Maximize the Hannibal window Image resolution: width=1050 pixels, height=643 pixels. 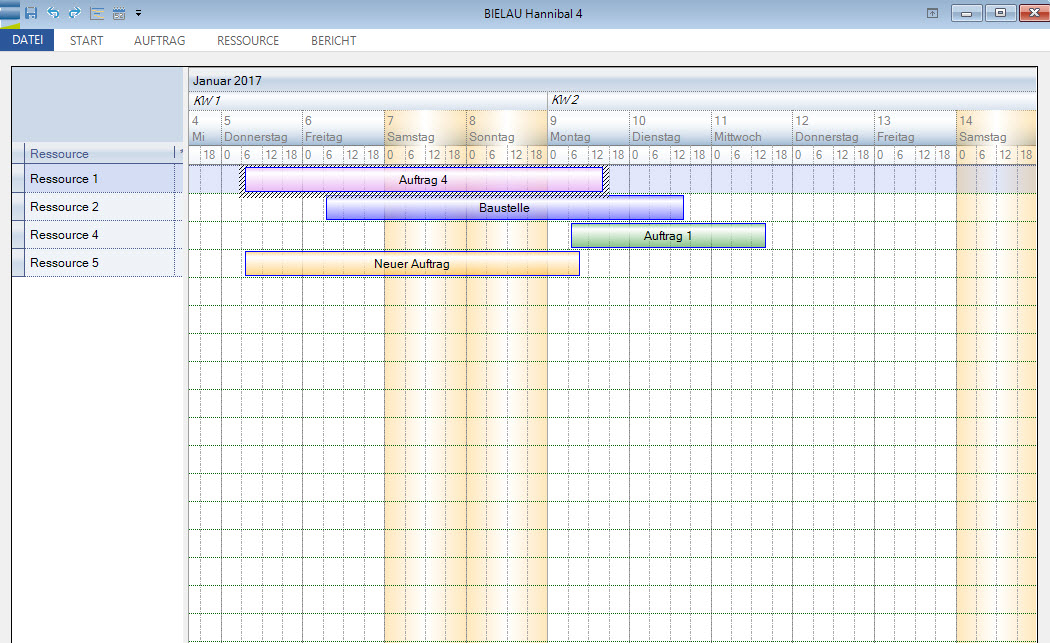pyautogui.click(x=999, y=13)
